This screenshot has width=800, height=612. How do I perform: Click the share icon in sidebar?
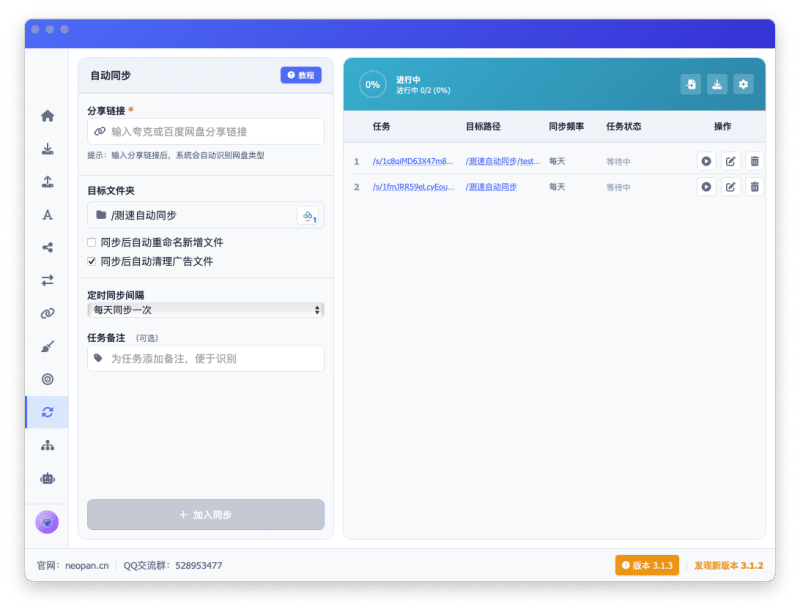47,247
